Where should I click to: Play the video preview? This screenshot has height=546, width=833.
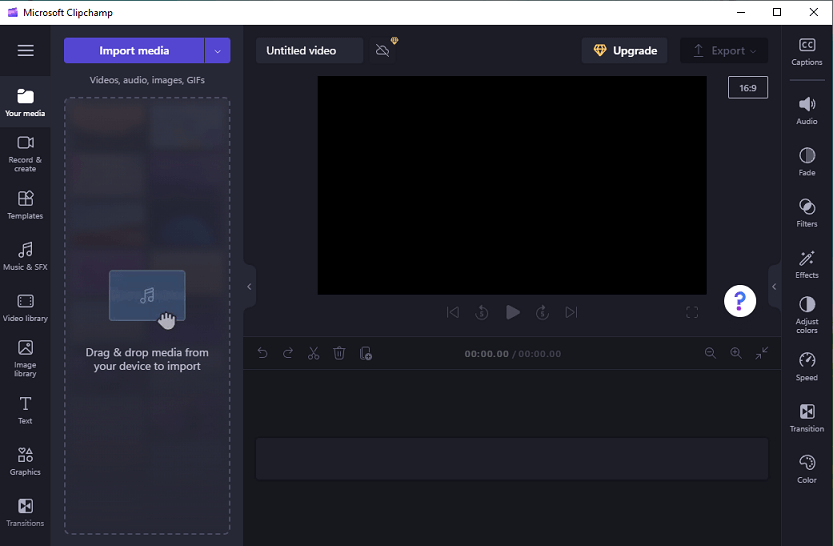513,312
